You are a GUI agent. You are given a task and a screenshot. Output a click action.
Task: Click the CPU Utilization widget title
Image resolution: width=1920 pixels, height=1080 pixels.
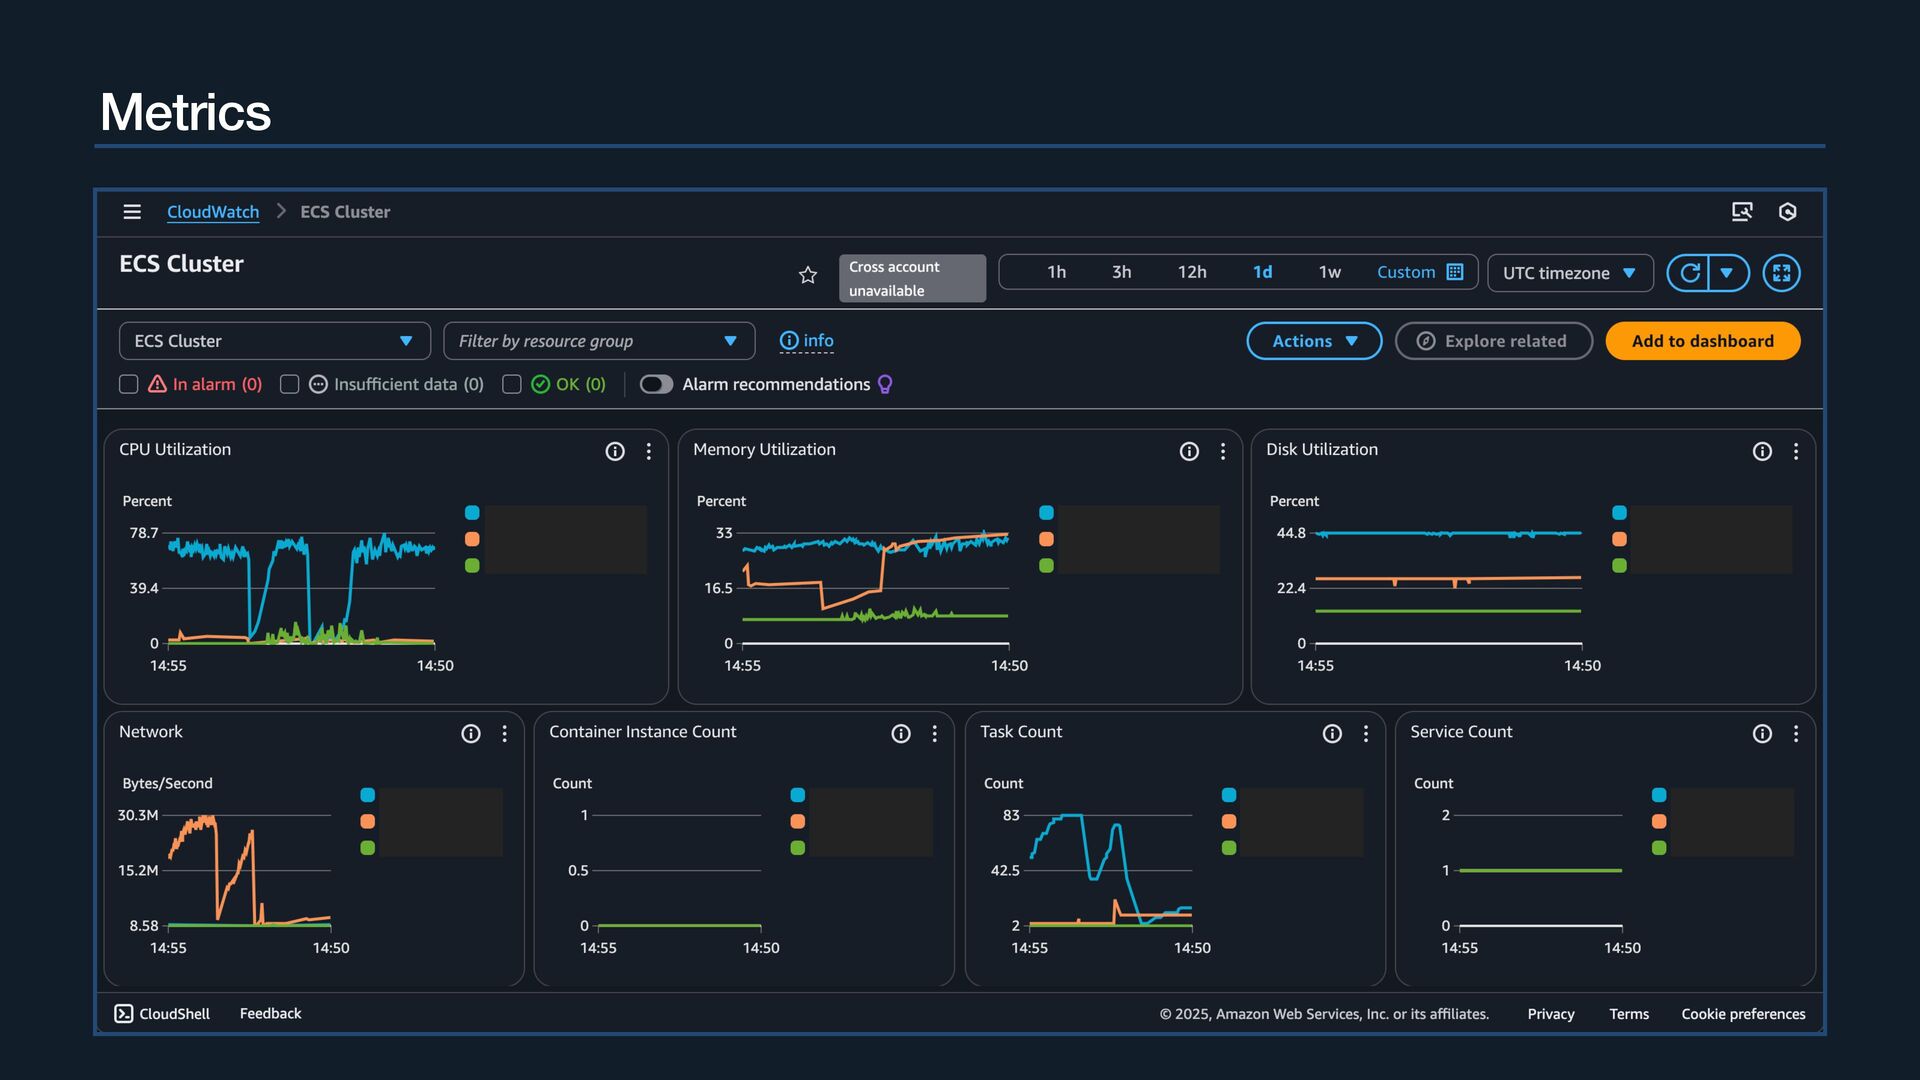point(175,450)
